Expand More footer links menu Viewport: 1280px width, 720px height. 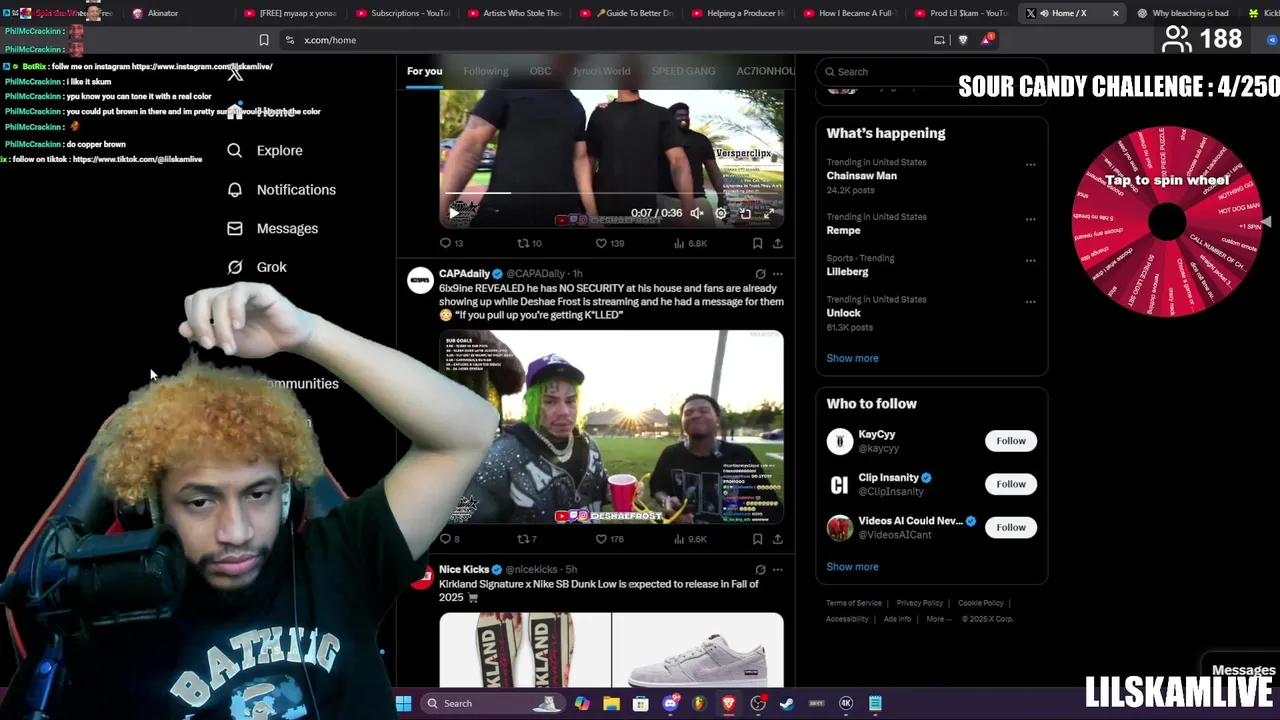[938, 619]
